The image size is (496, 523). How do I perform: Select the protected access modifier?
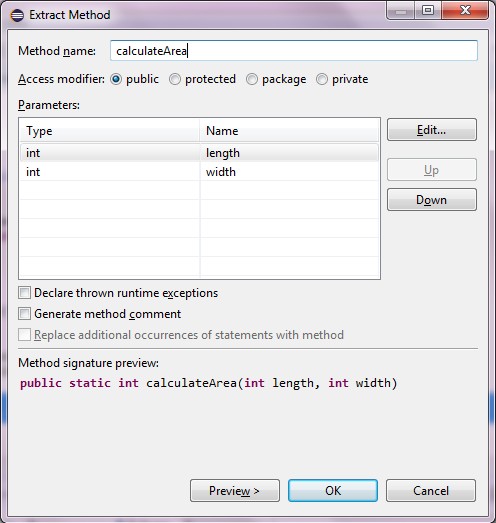pos(175,79)
